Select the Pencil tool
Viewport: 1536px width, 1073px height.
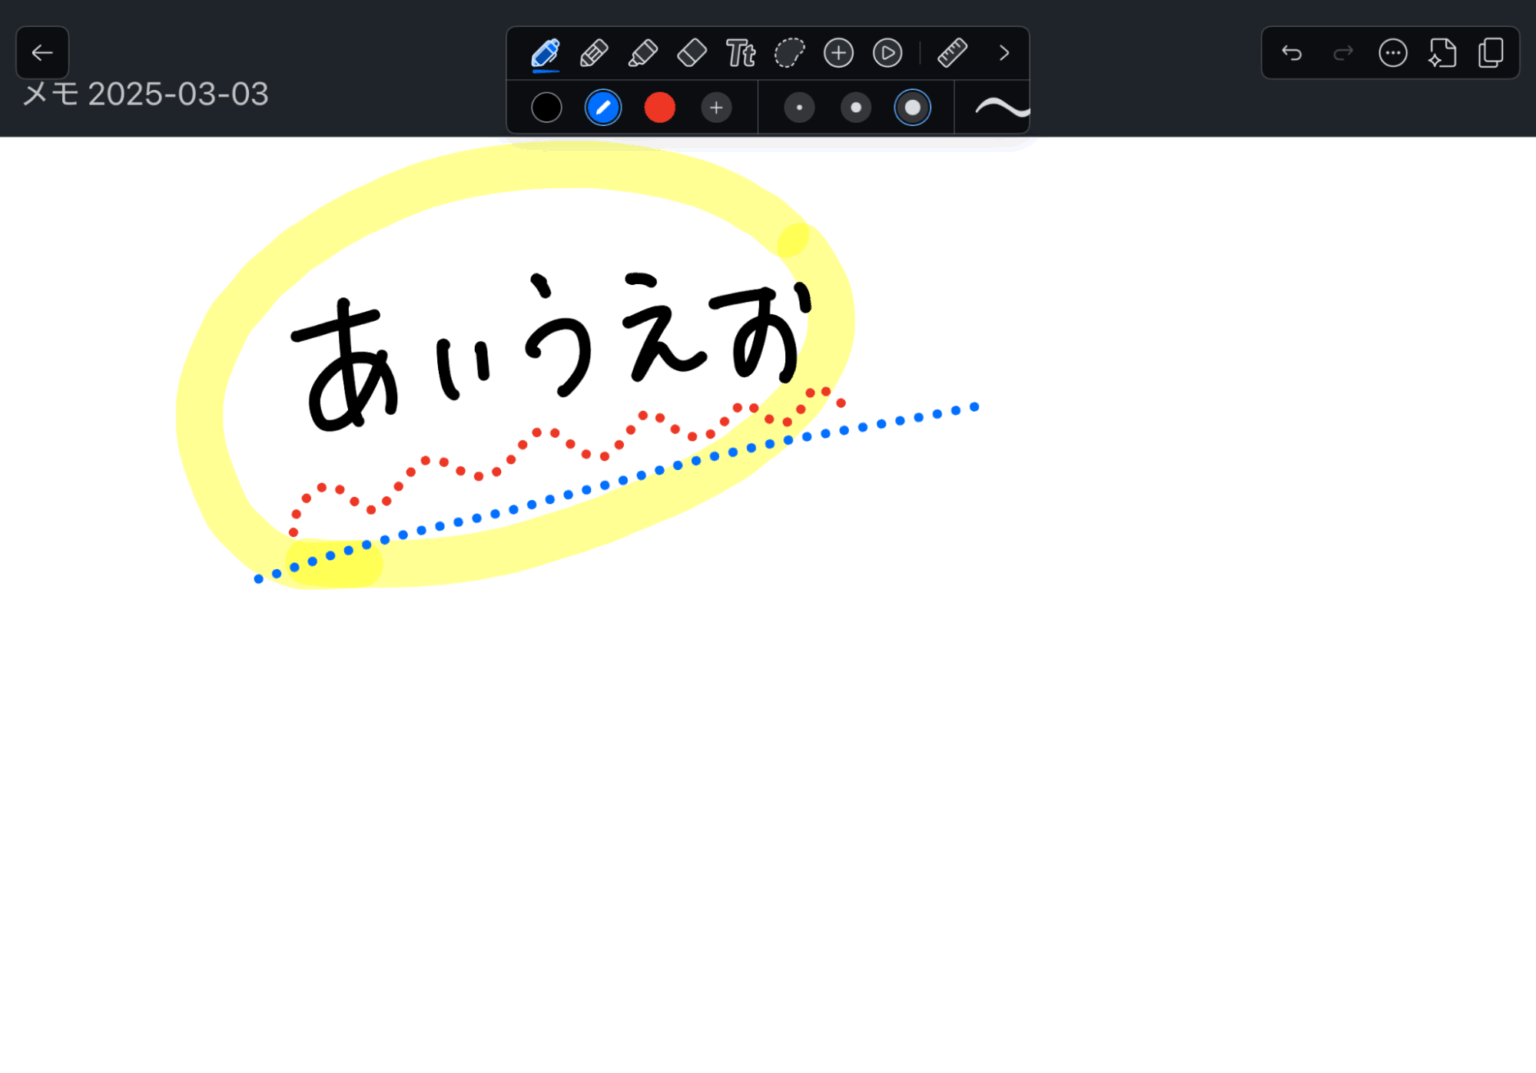point(594,53)
